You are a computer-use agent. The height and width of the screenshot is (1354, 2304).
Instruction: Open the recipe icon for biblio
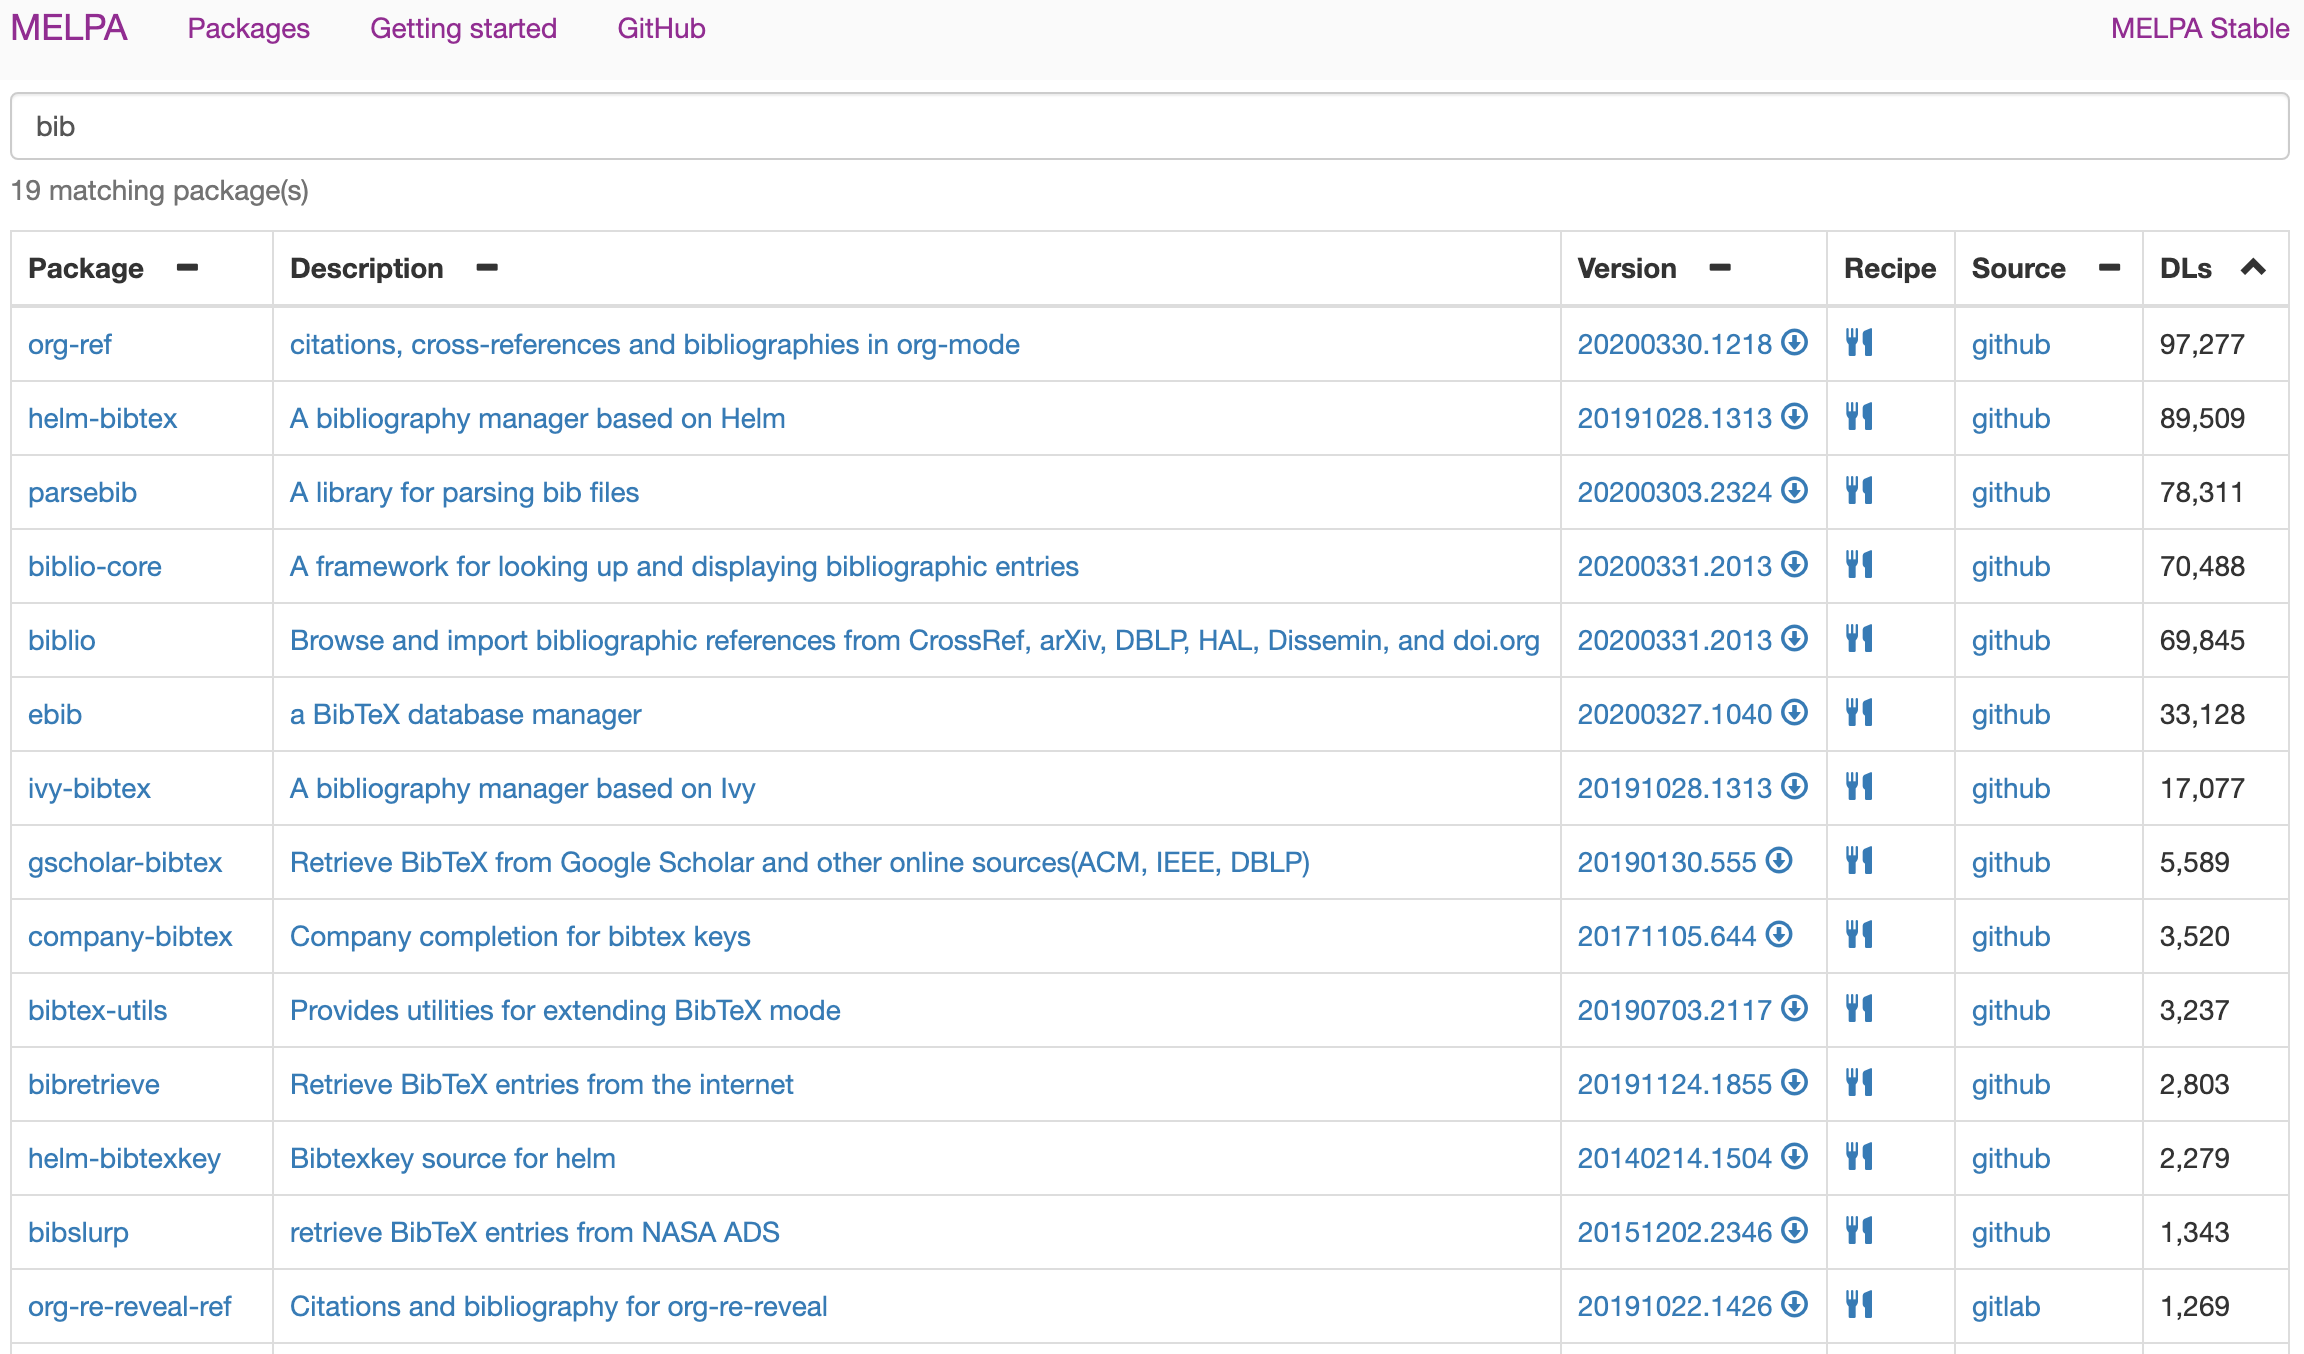[1859, 639]
